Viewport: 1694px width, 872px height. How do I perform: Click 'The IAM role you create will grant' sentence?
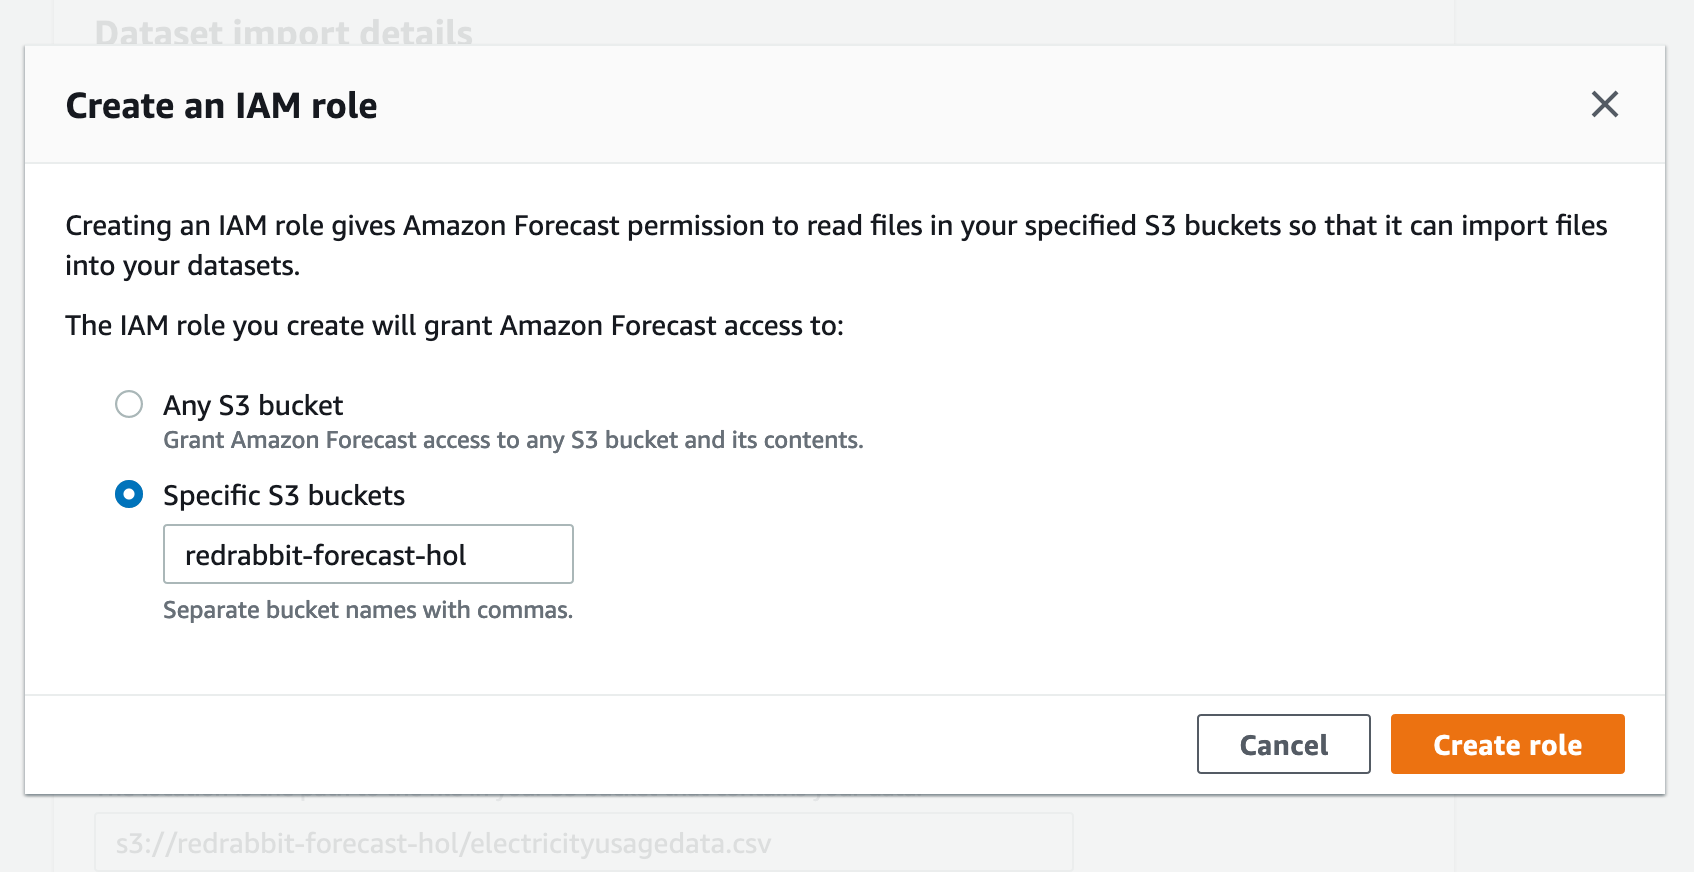click(455, 326)
